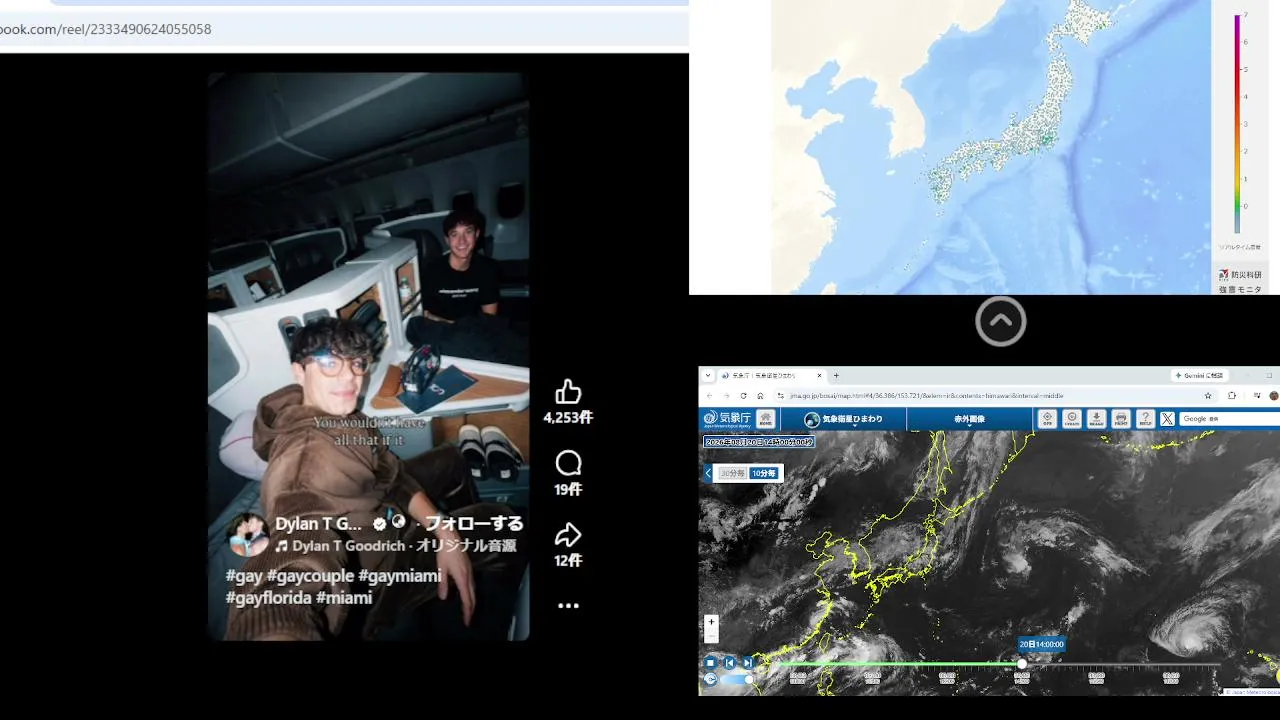Open a new browser tab with plus
Viewport: 1280px width, 720px height.
[836, 375]
